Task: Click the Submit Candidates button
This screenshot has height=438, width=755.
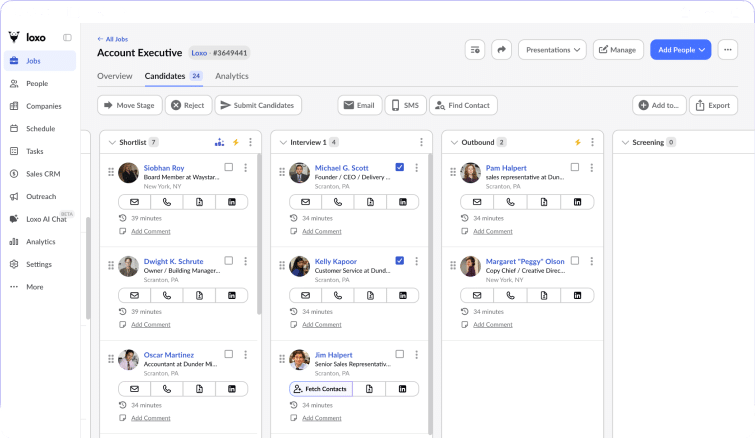Action: (x=258, y=105)
